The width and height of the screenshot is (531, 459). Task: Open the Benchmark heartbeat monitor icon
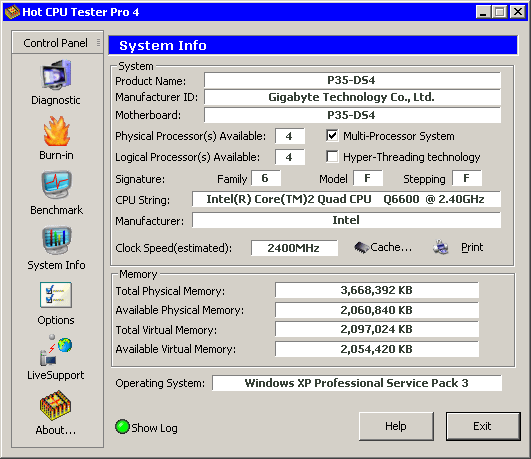56,185
